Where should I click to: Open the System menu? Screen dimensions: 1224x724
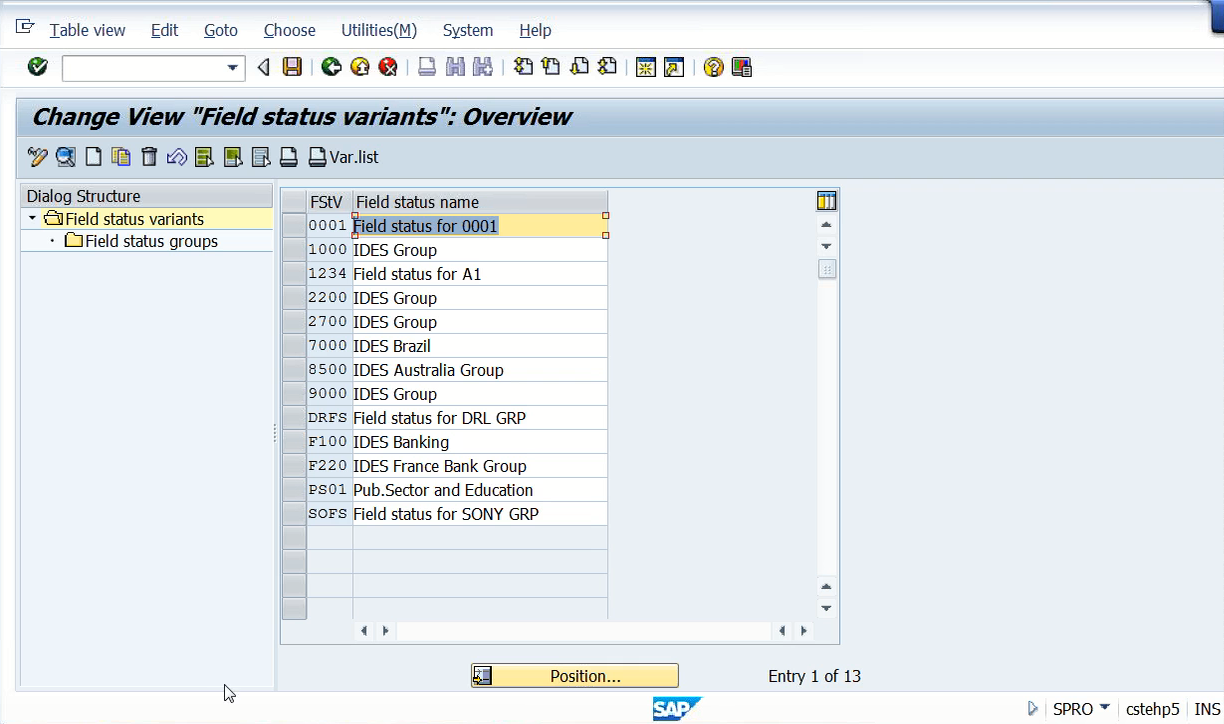point(468,30)
